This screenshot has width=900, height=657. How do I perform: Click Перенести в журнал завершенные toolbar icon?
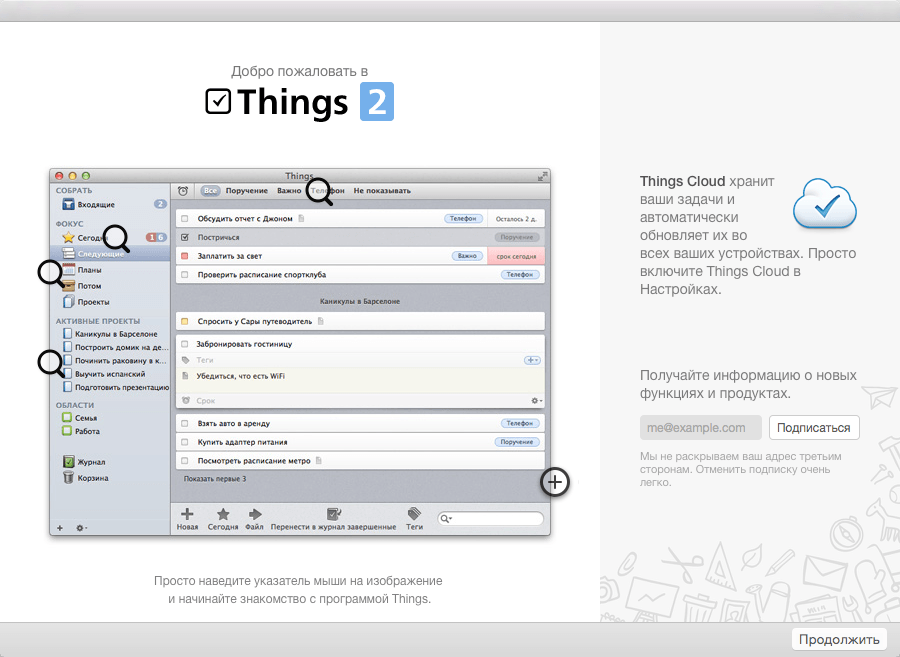[333, 514]
